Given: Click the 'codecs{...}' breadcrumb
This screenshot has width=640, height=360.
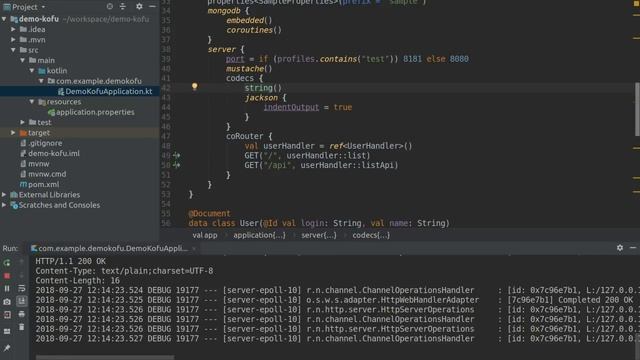Looking at the screenshot, I should 371,235.
